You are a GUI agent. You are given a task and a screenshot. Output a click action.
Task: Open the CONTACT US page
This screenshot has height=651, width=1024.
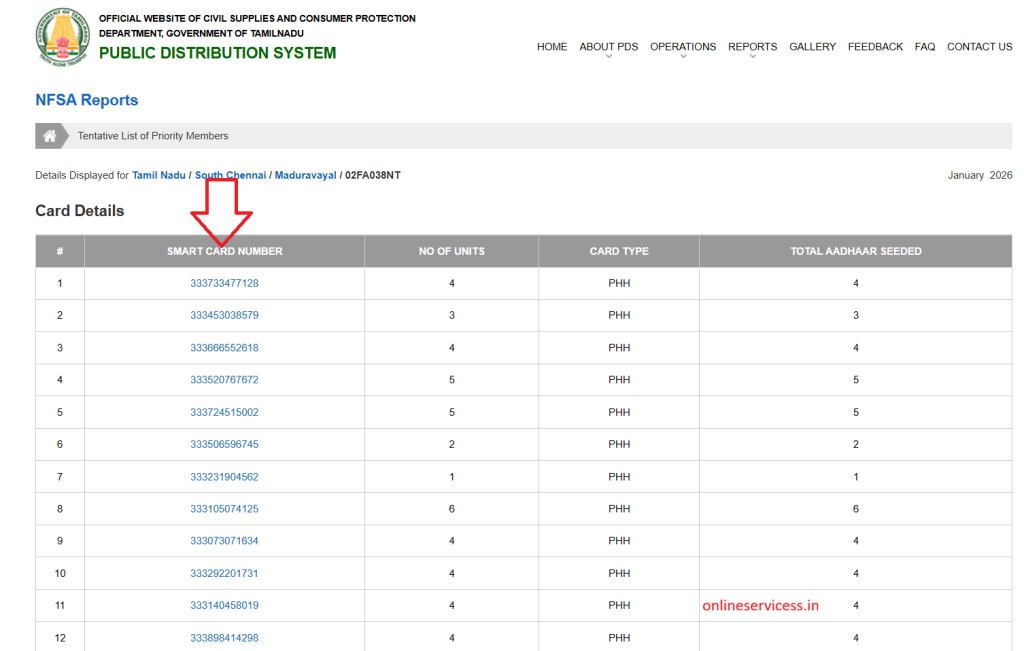click(x=979, y=47)
